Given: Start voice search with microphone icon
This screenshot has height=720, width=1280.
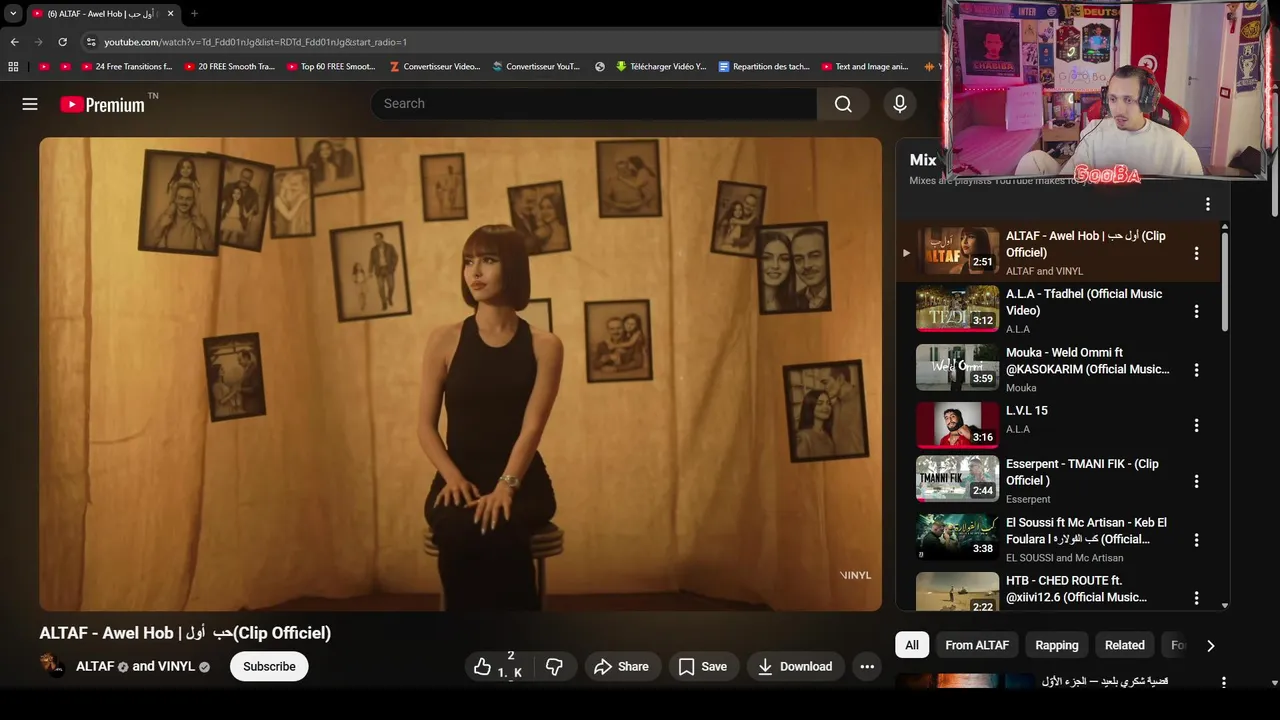Looking at the screenshot, I should point(899,104).
